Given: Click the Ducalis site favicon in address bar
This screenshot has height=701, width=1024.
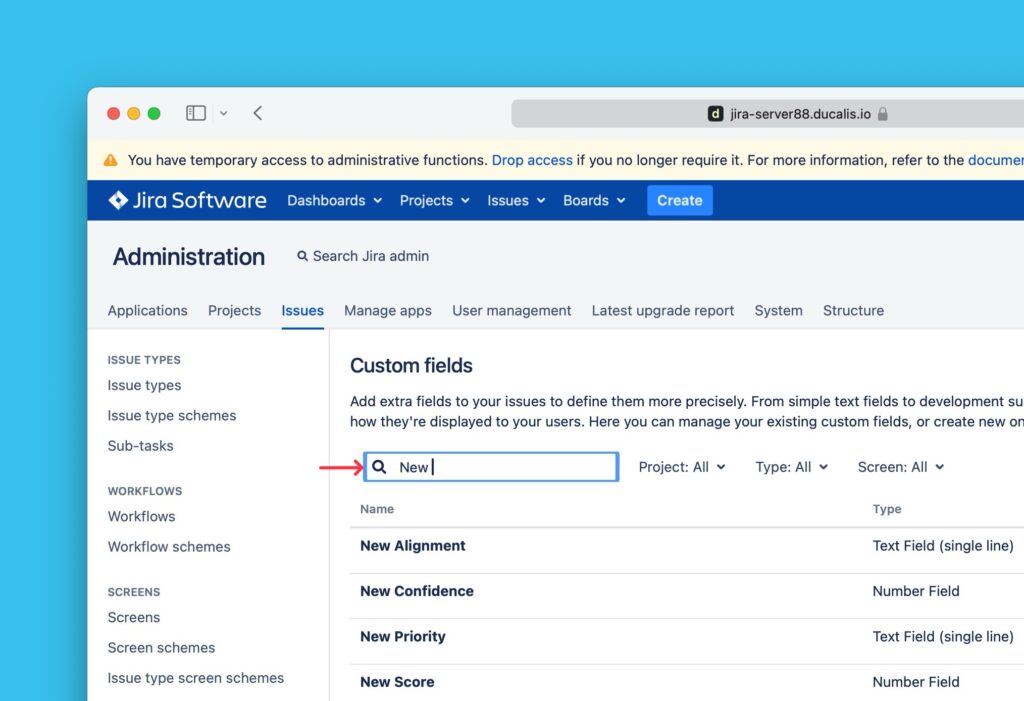Looking at the screenshot, I should coord(715,114).
